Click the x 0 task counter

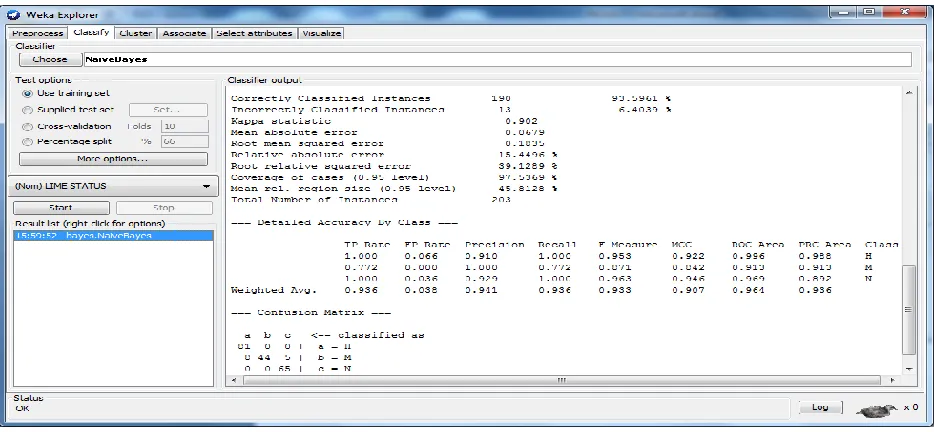(x=911, y=408)
